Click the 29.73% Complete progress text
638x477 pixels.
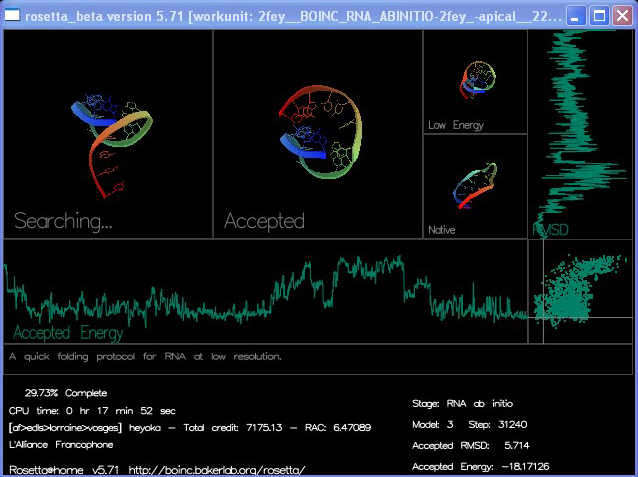coord(66,393)
